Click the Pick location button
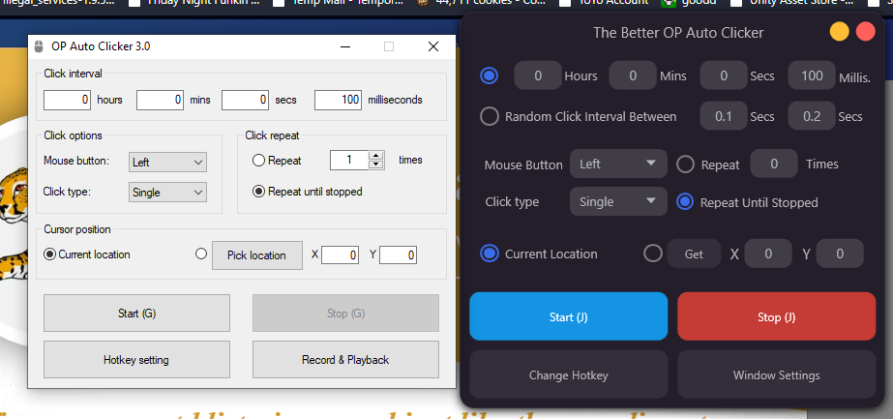 tap(256, 255)
